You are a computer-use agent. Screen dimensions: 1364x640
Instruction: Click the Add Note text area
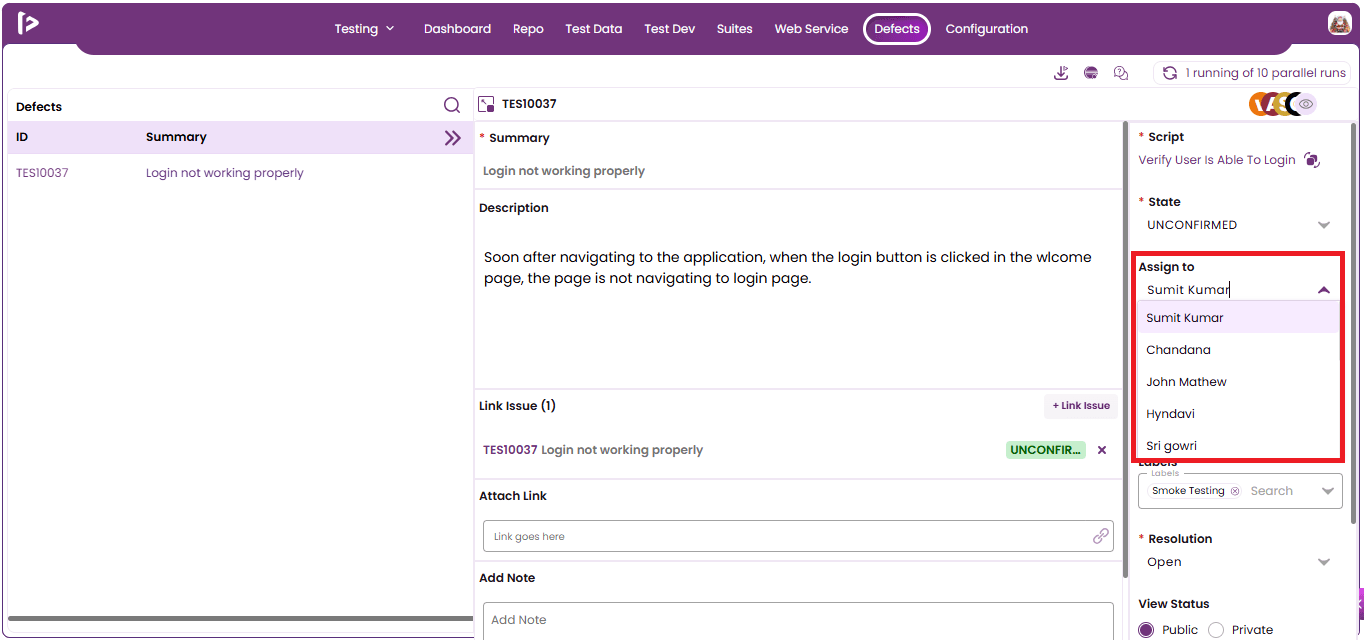click(x=798, y=620)
